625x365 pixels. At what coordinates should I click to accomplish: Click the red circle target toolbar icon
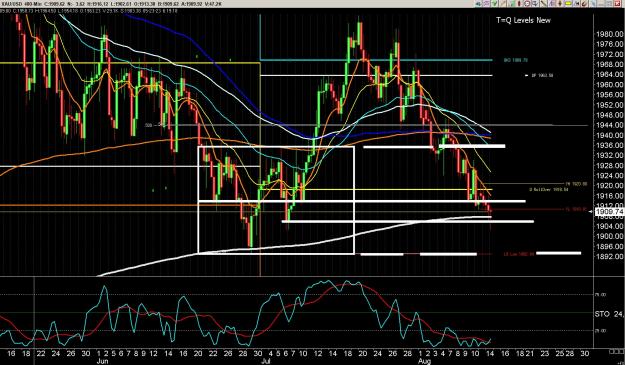click(527, 4)
